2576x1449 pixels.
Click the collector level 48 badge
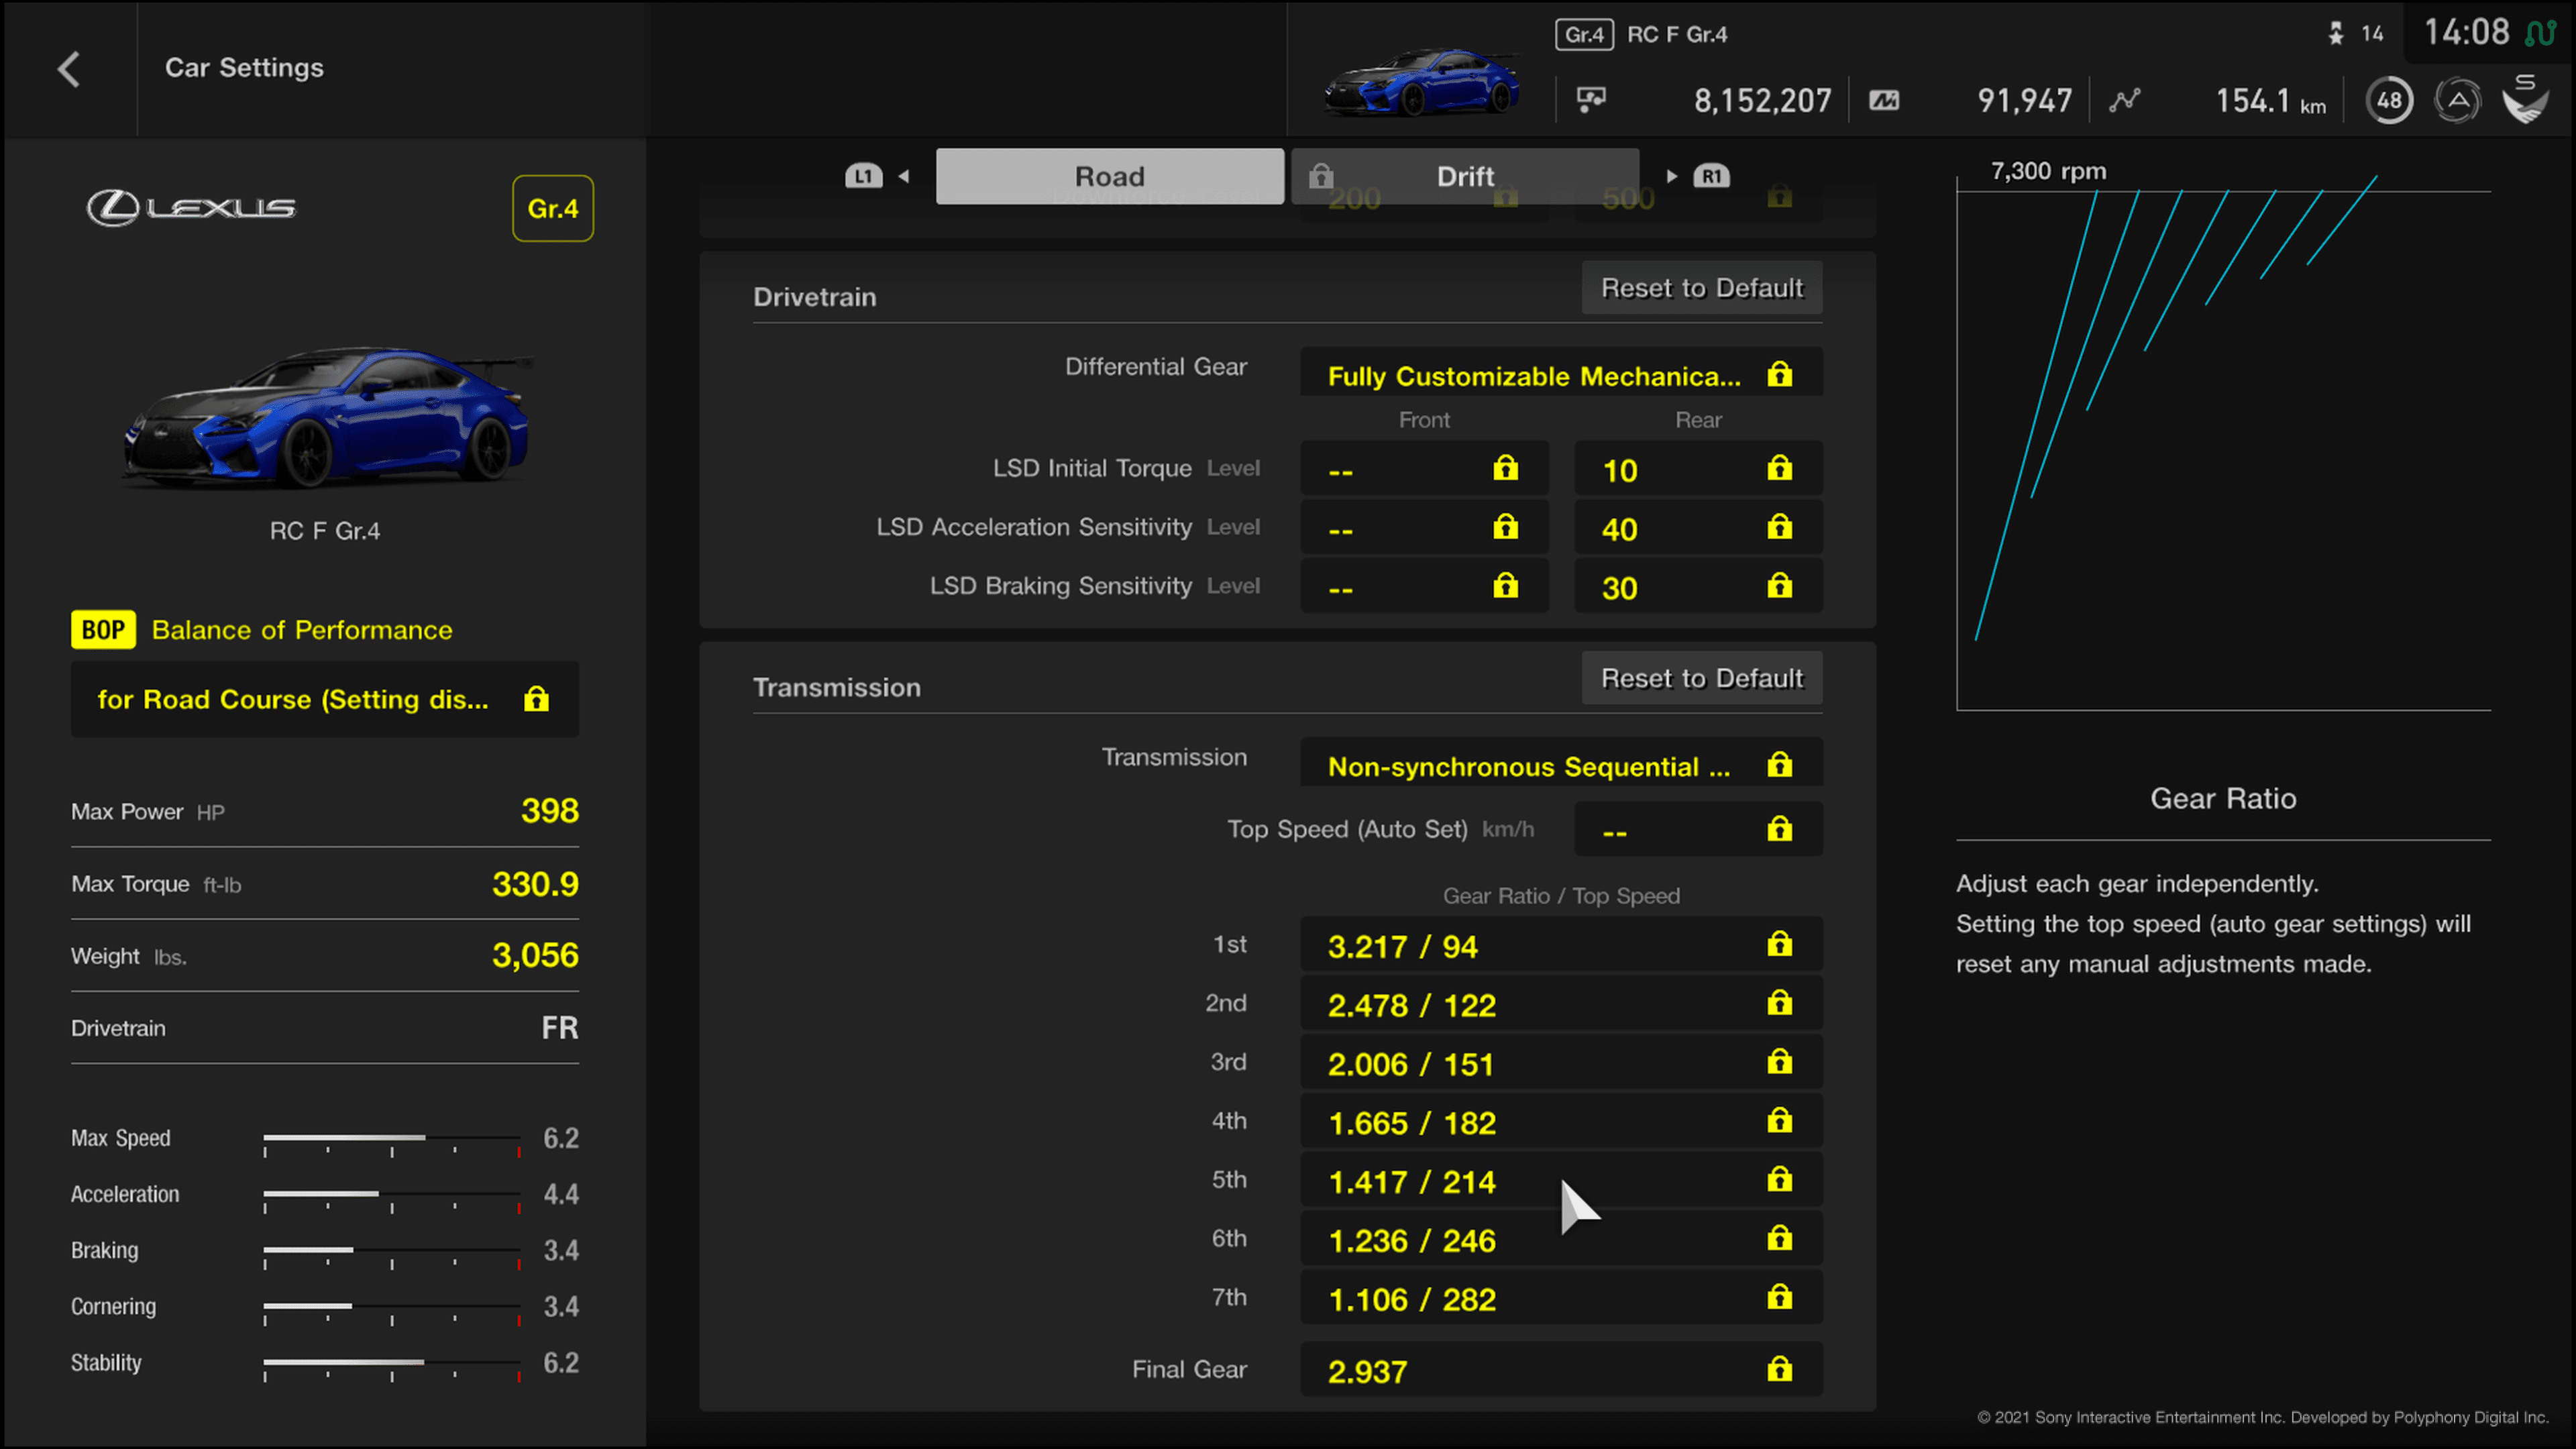[2389, 100]
